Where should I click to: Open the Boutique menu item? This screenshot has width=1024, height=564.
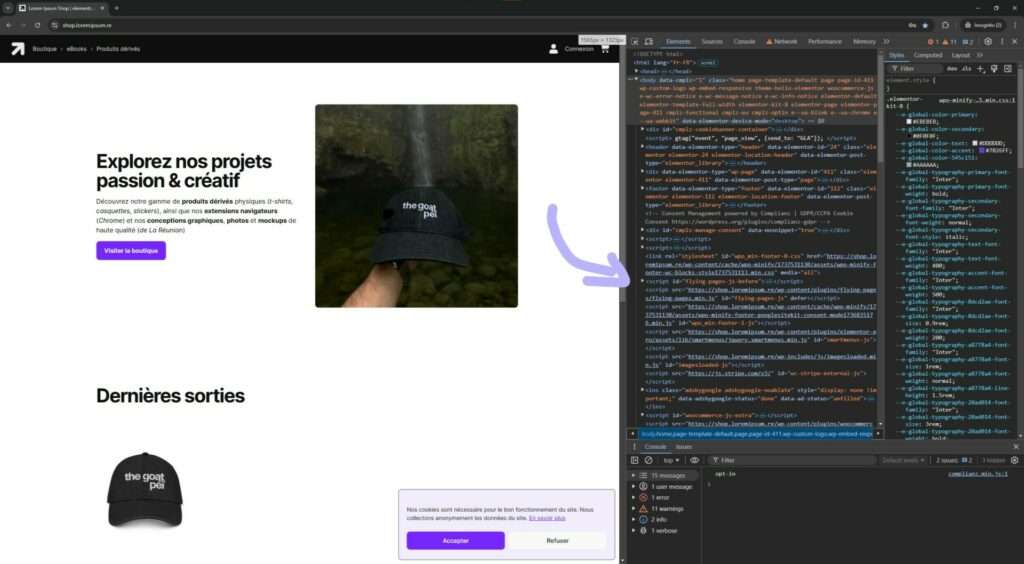[44, 49]
